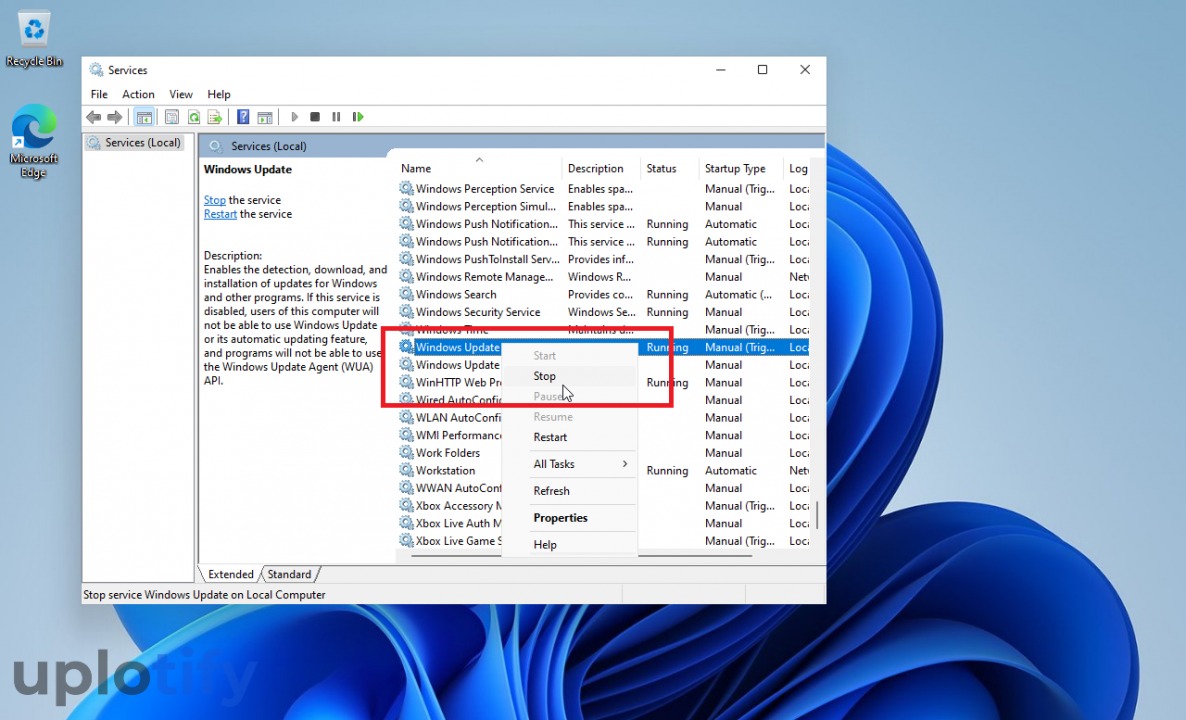
Task: Switch to the Standard tab
Action: (x=290, y=574)
